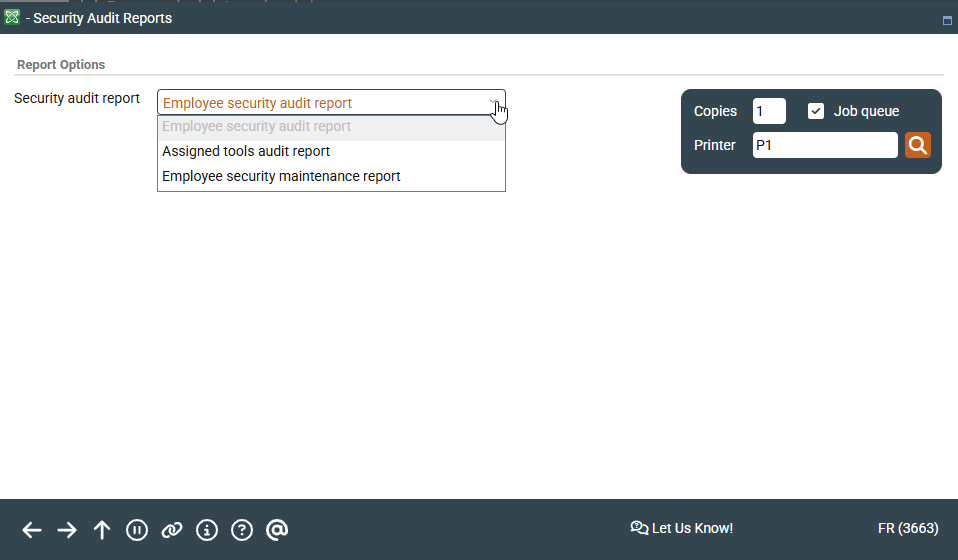Click the chain link icon
Image resolution: width=958 pixels, height=560 pixels.
172,530
